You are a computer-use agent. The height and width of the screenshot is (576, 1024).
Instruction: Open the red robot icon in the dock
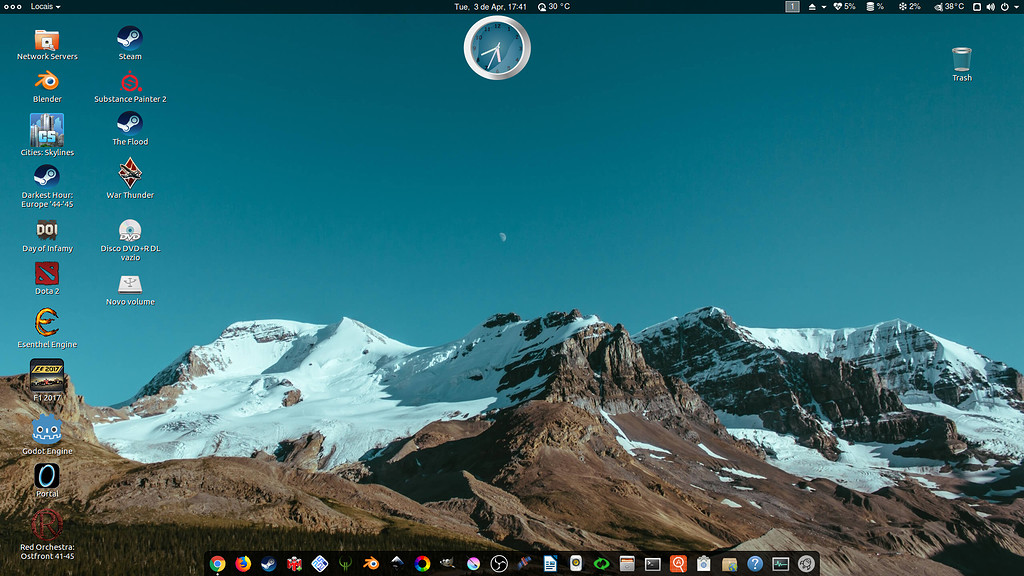(x=295, y=564)
